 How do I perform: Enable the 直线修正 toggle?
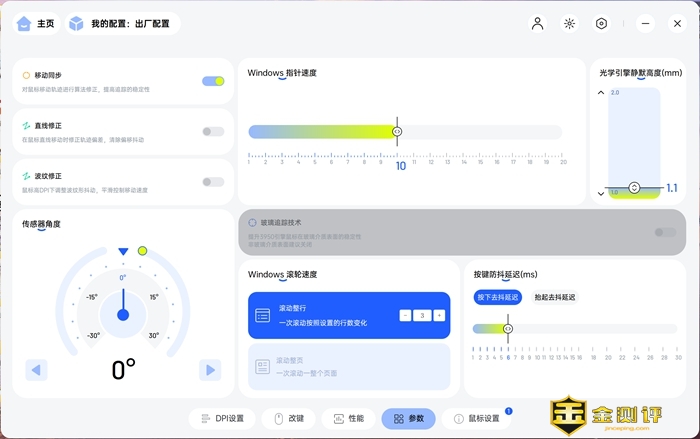tap(213, 131)
